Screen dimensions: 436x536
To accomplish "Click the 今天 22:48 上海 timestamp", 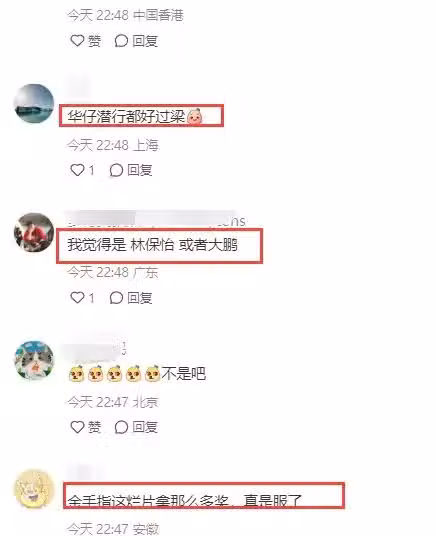I will pos(113,145).
